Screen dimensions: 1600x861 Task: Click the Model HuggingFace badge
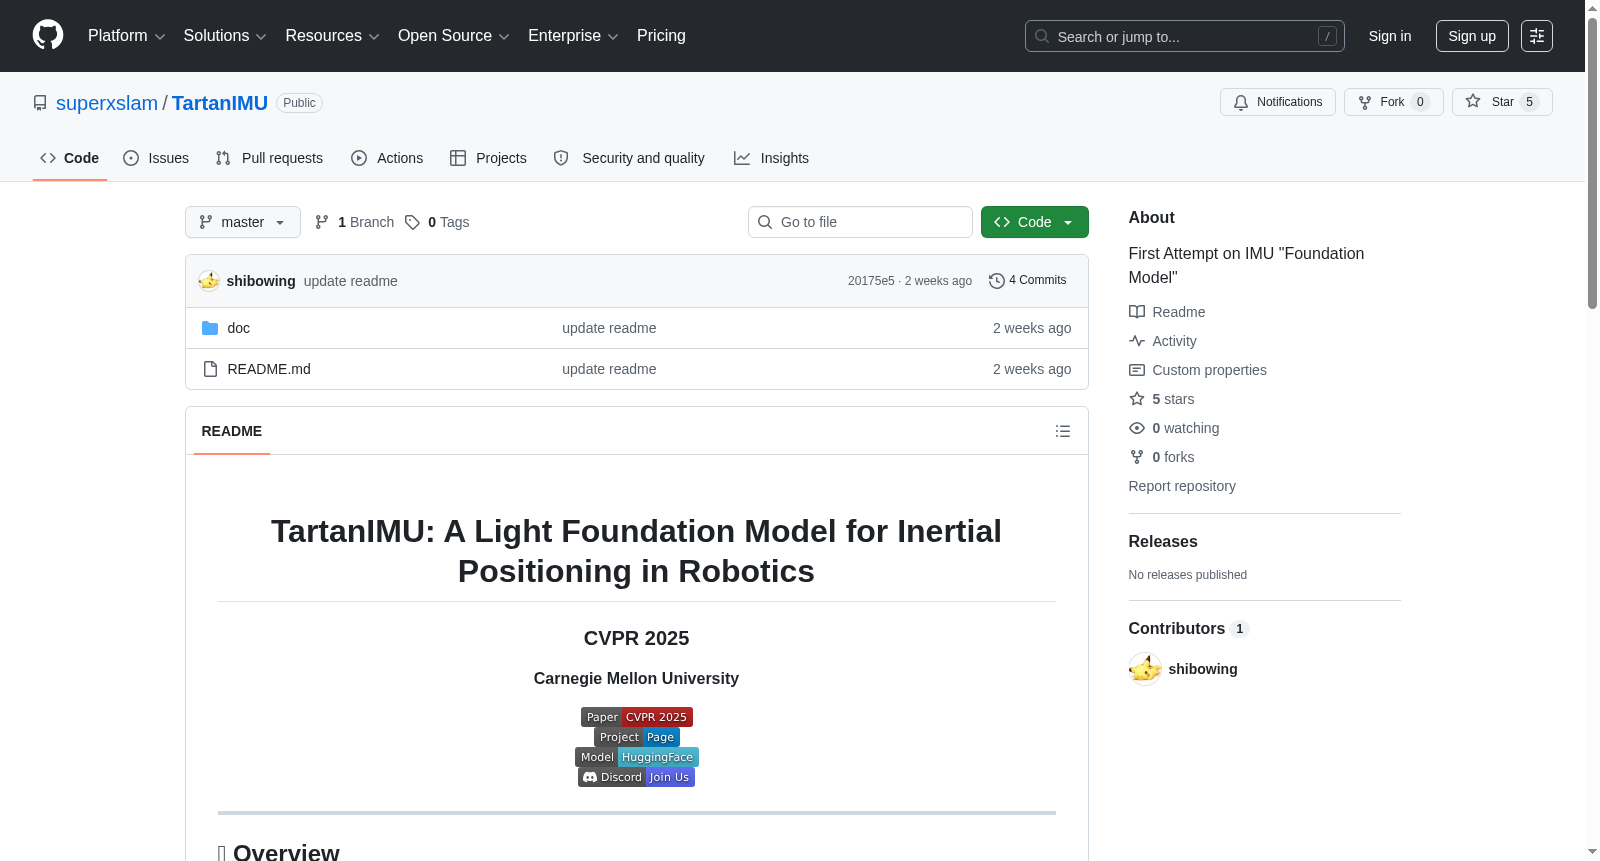click(637, 757)
